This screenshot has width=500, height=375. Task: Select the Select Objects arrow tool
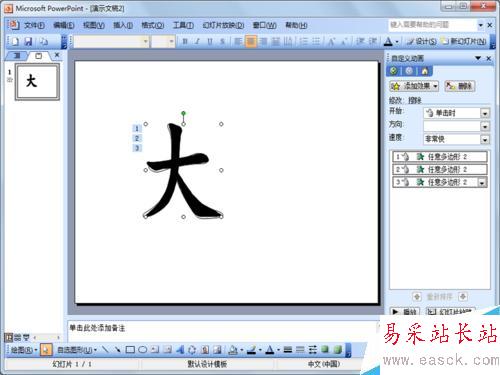[46, 350]
